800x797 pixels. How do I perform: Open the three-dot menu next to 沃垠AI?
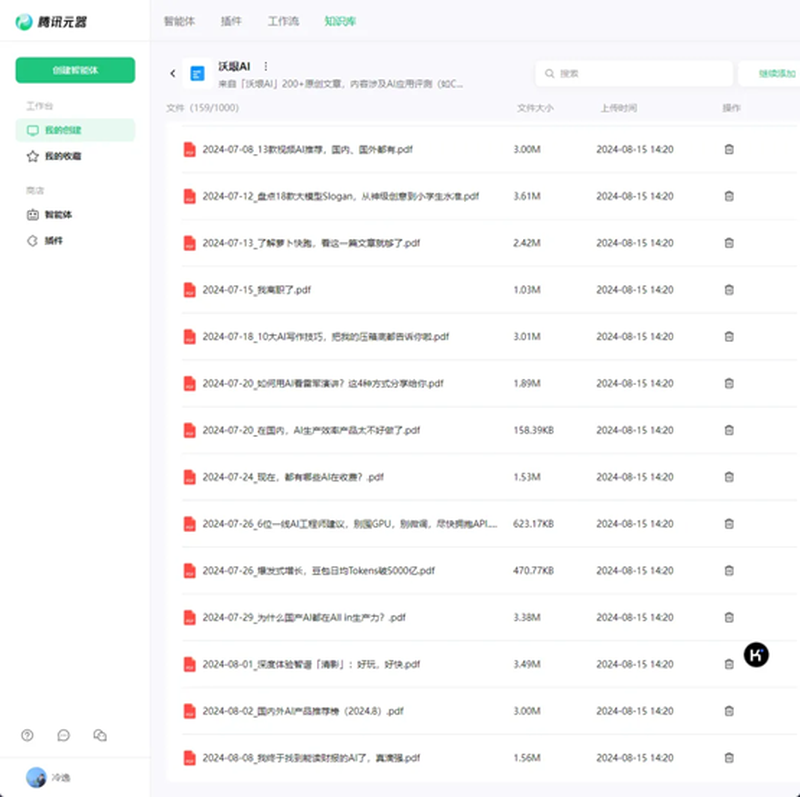[266, 66]
